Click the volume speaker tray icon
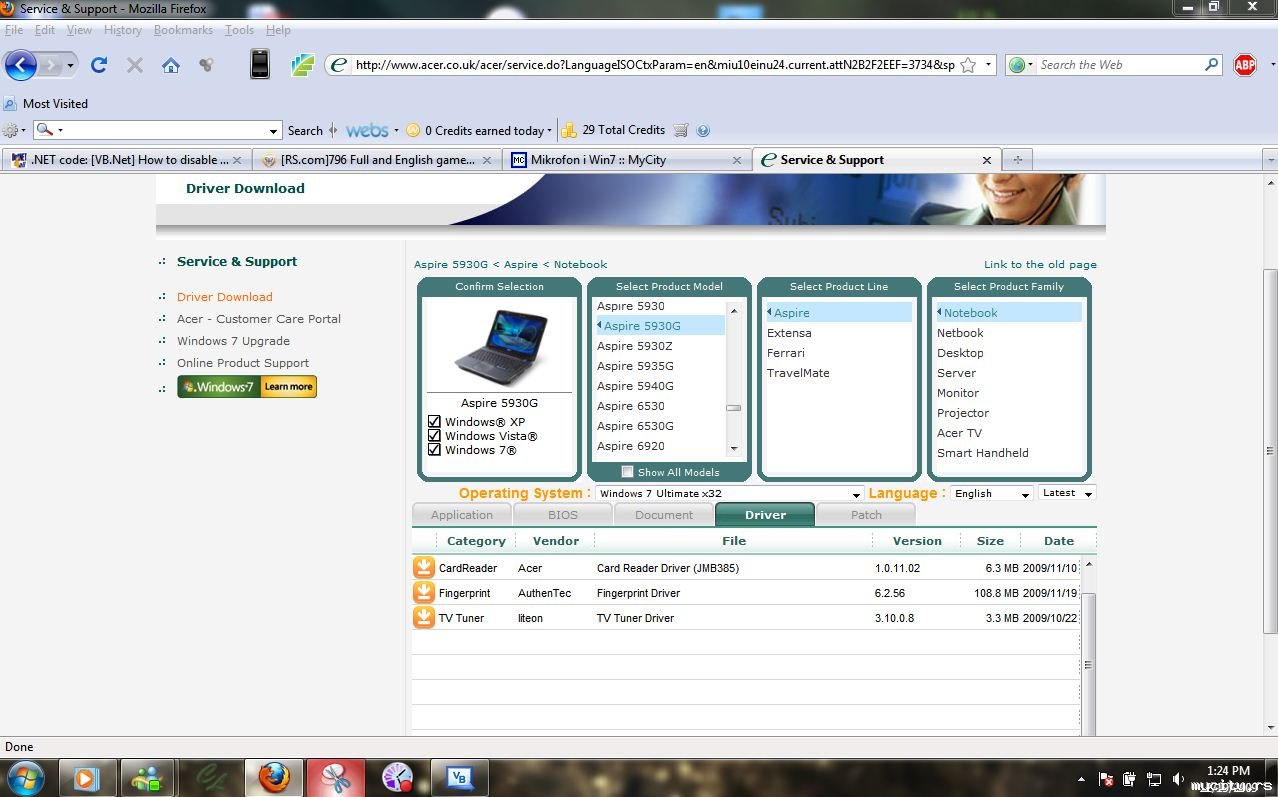 [1178, 779]
